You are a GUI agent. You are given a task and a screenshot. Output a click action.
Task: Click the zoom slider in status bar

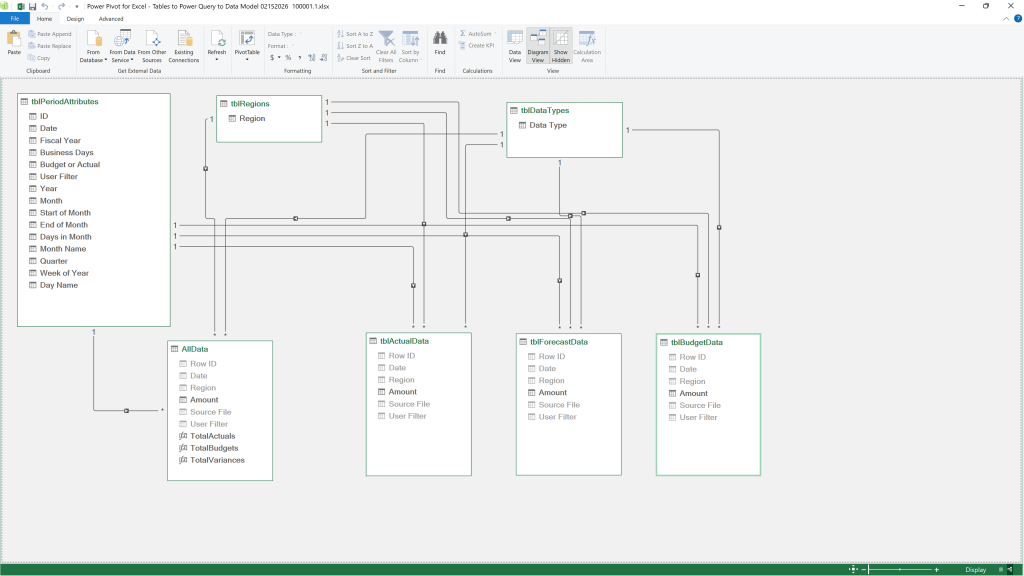point(900,569)
